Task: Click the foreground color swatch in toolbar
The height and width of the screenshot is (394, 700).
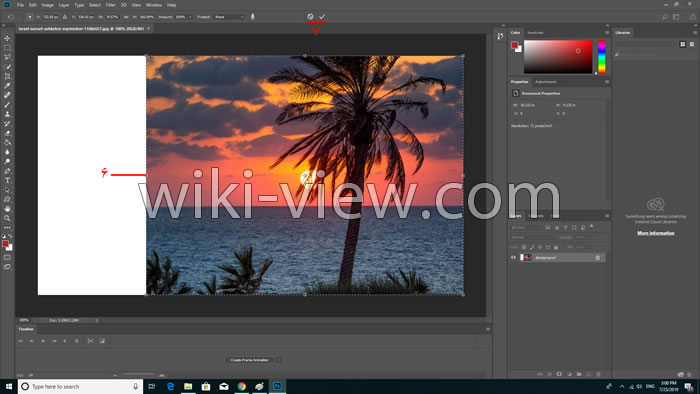Action: (5, 244)
